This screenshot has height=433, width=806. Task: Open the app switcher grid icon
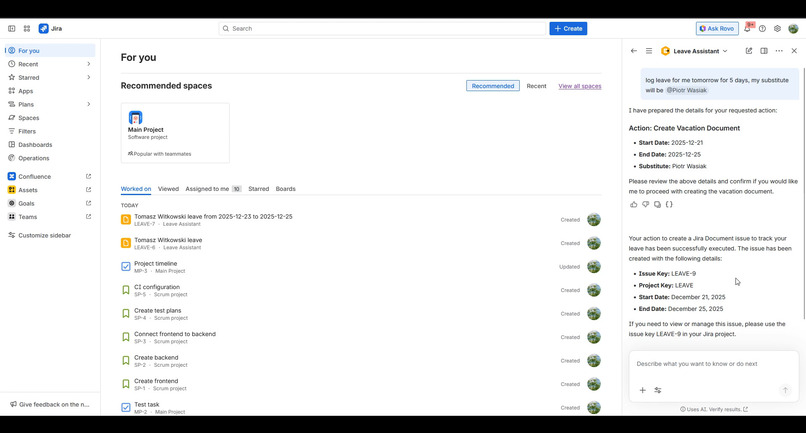27,29
